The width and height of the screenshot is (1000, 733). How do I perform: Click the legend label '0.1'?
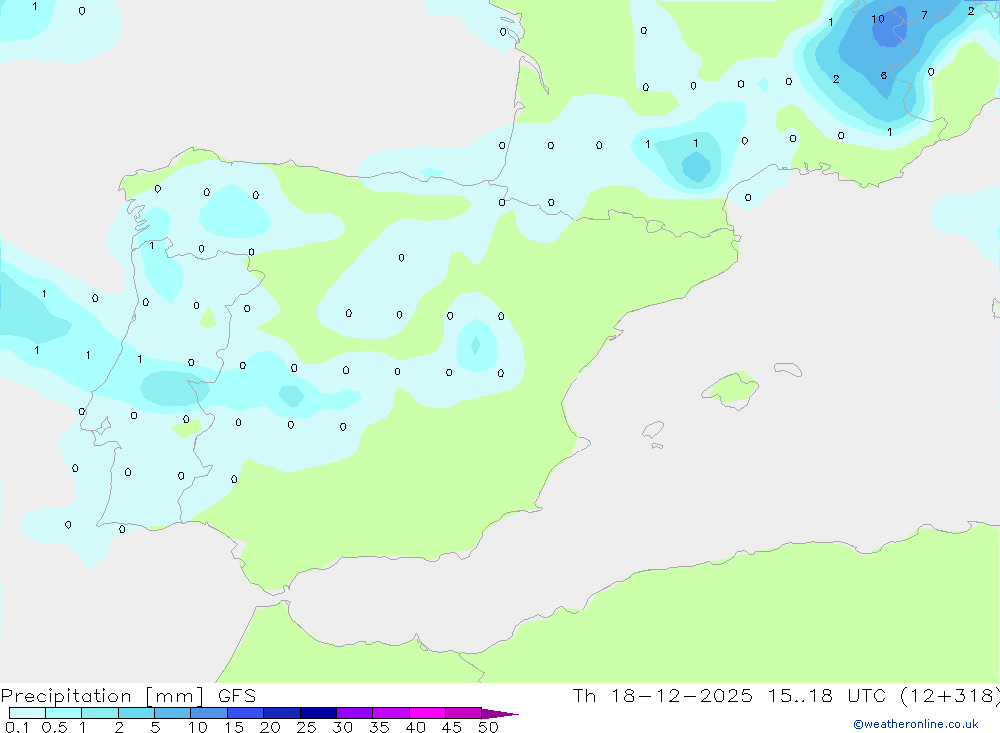[17, 727]
